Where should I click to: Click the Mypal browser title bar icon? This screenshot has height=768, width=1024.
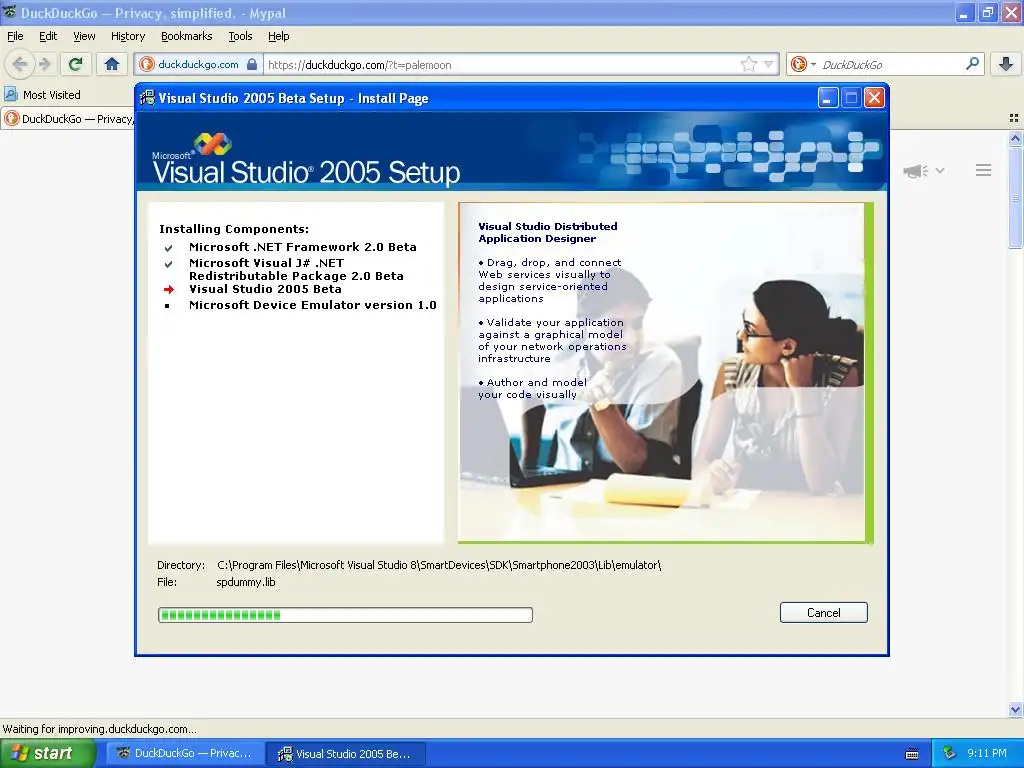[9, 12]
